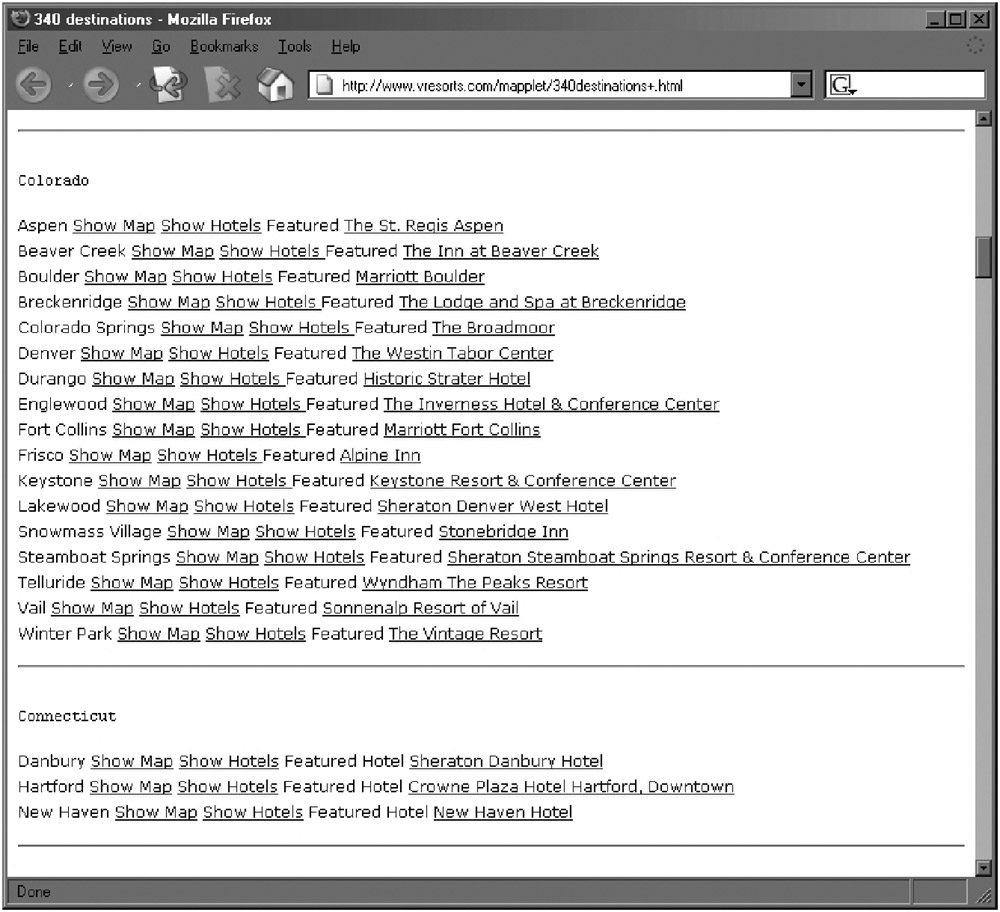Open Sheraton Danbury Hotel link
1000x912 pixels.
pyautogui.click(x=506, y=761)
